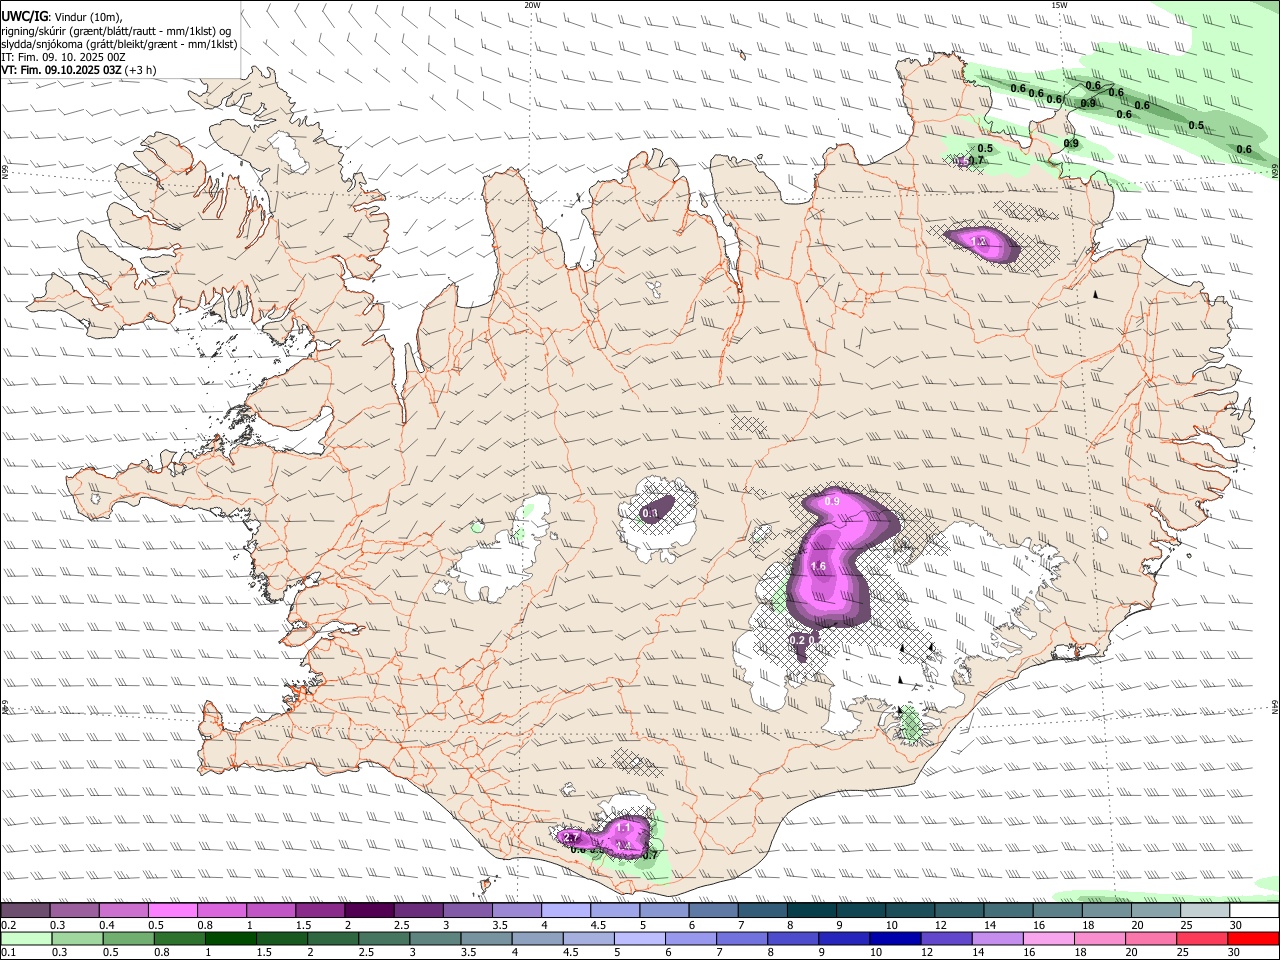
Task: Click the '0.5' value in the offshore green band
Action: (x=1196, y=125)
